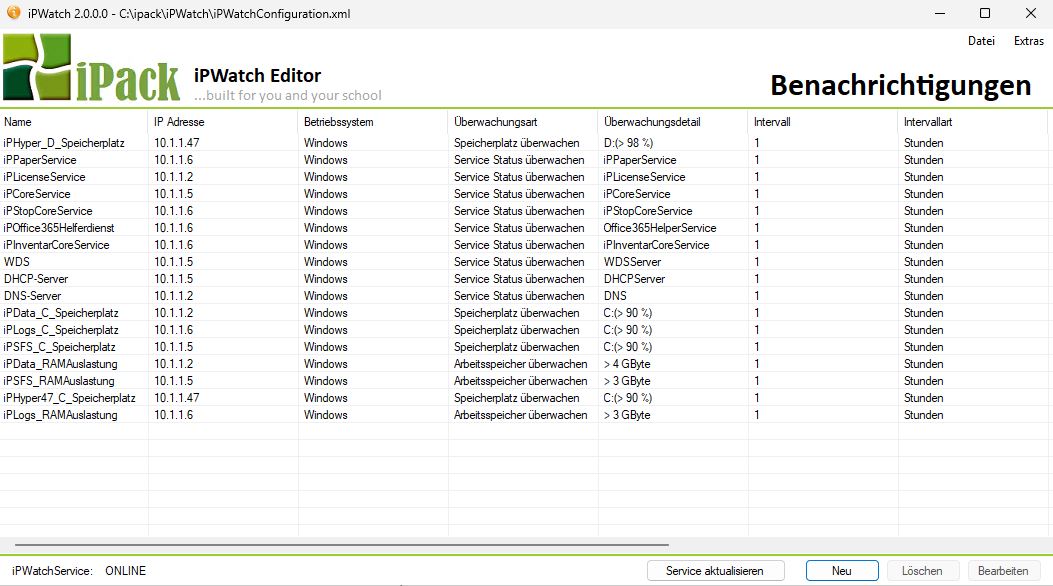Click the iPack logo image

[90, 67]
